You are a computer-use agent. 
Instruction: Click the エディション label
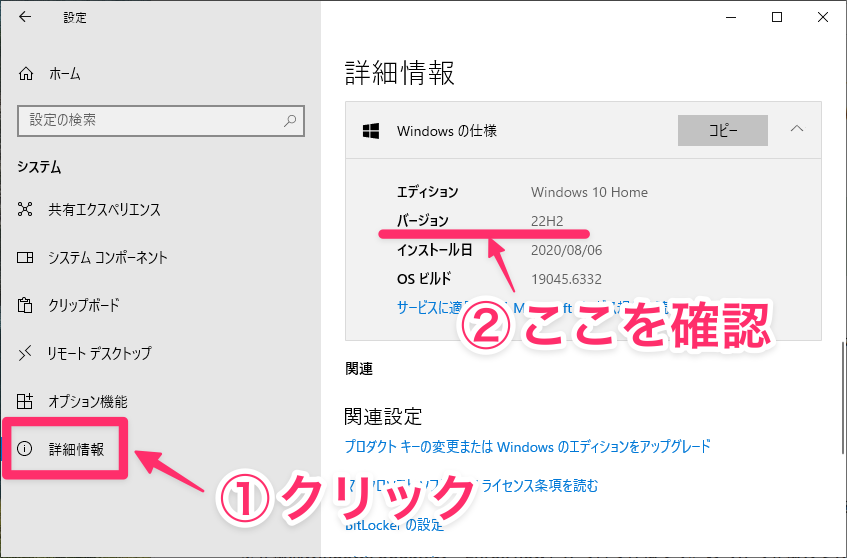(428, 192)
